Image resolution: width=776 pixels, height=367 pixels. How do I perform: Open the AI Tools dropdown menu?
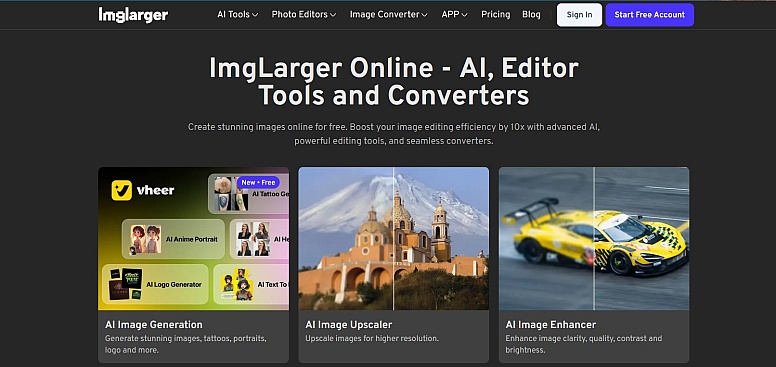238,15
